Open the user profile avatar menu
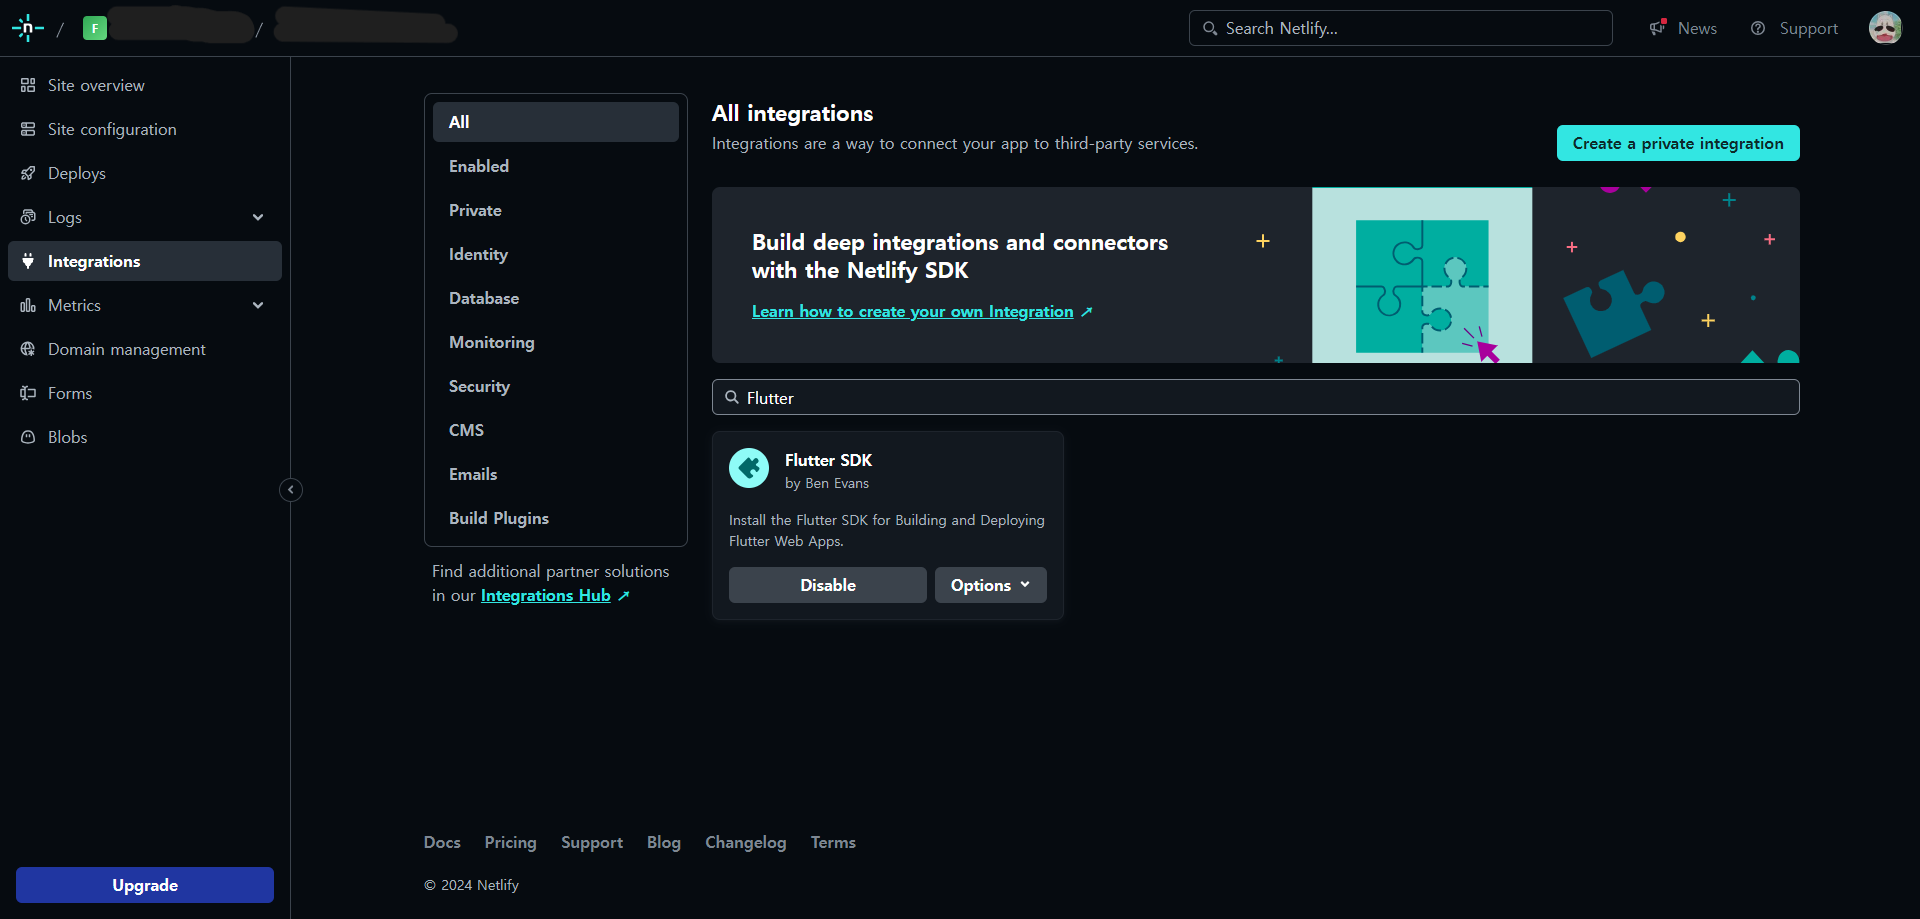 (1885, 28)
